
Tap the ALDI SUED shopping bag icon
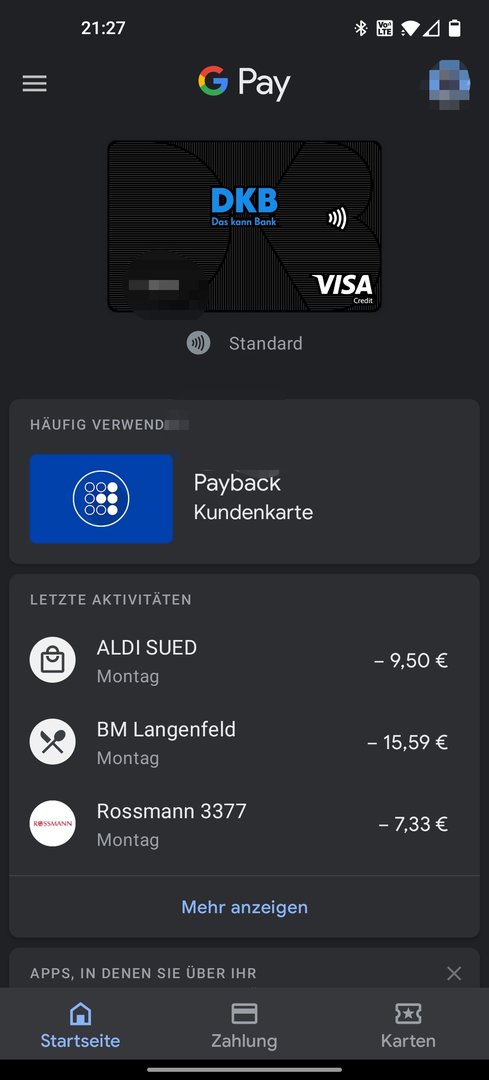pos(52,661)
